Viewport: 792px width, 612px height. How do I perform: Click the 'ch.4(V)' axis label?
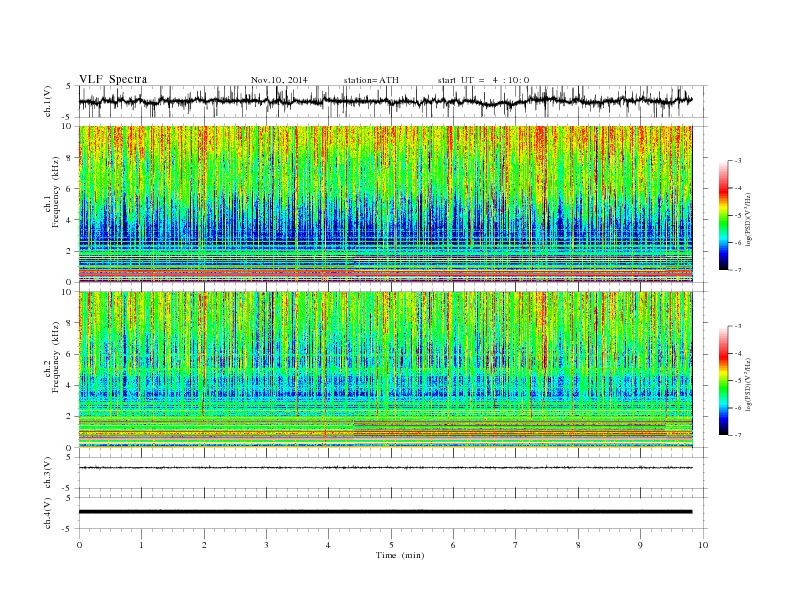point(48,513)
